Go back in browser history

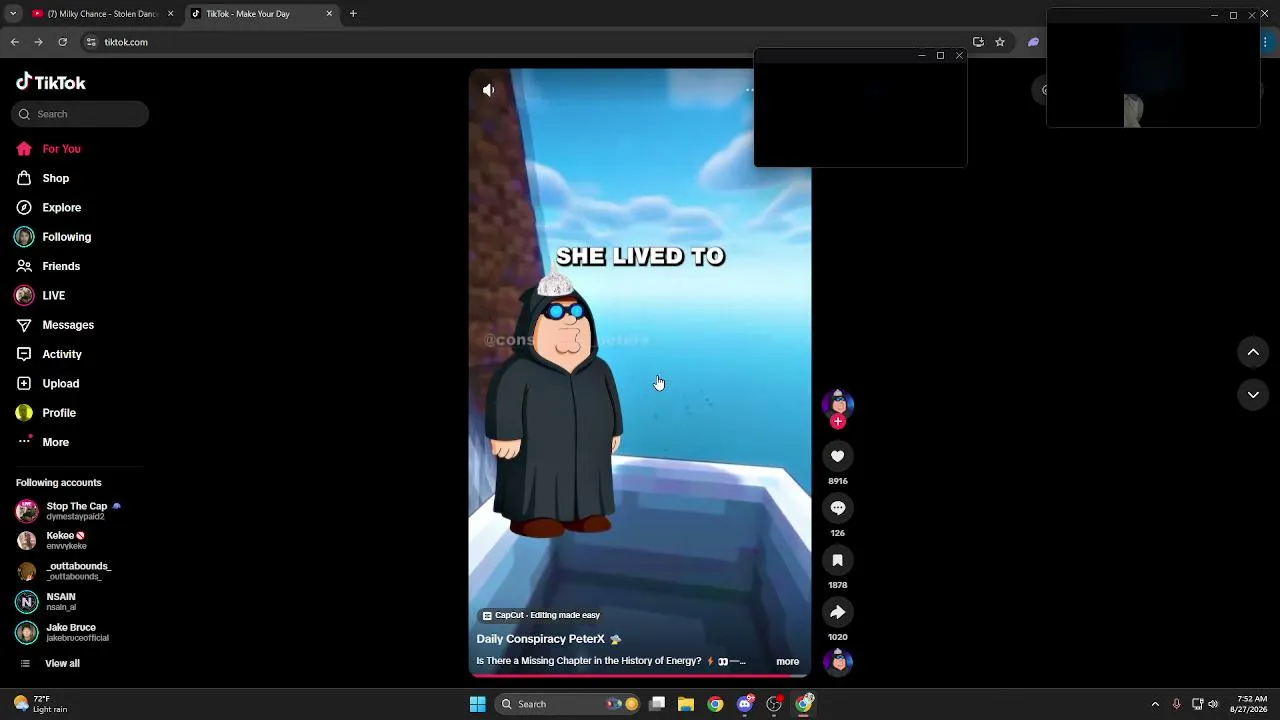(14, 42)
